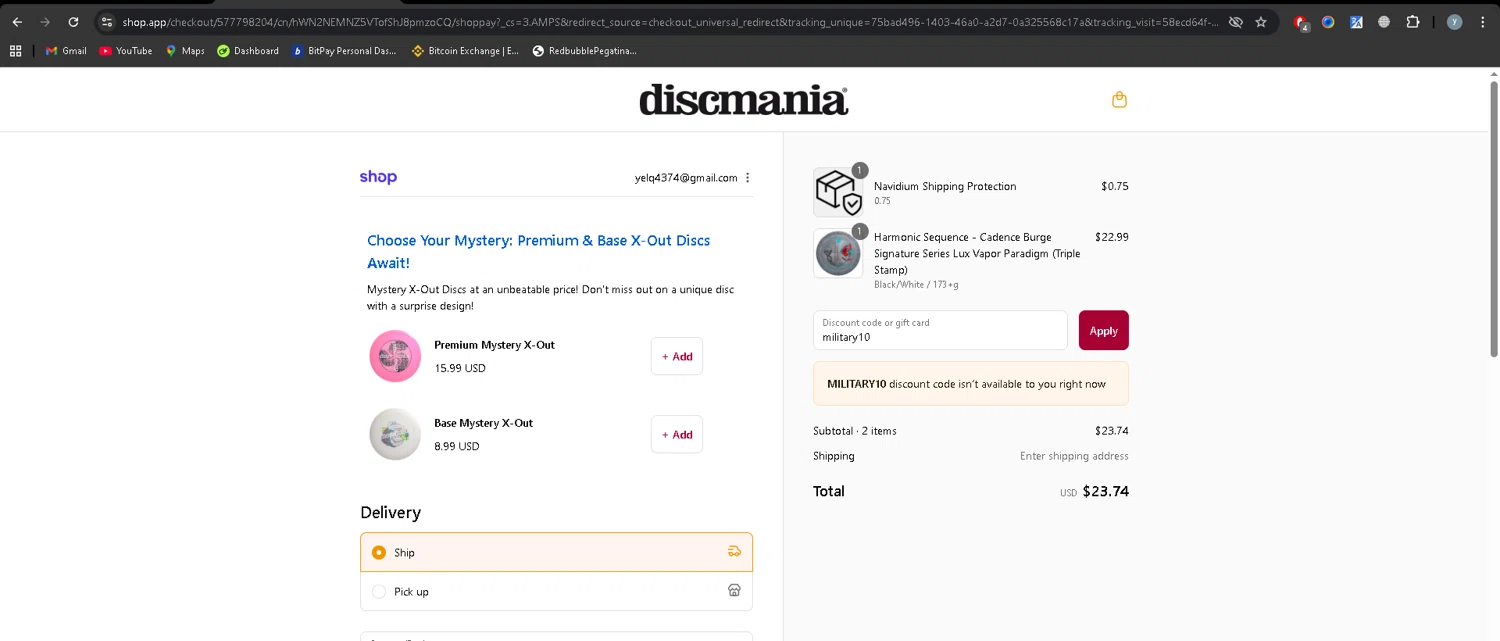The width and height of the screenshot is (1500, 641).
Task: Focus the discount code input field
Action: pos(940,330)
